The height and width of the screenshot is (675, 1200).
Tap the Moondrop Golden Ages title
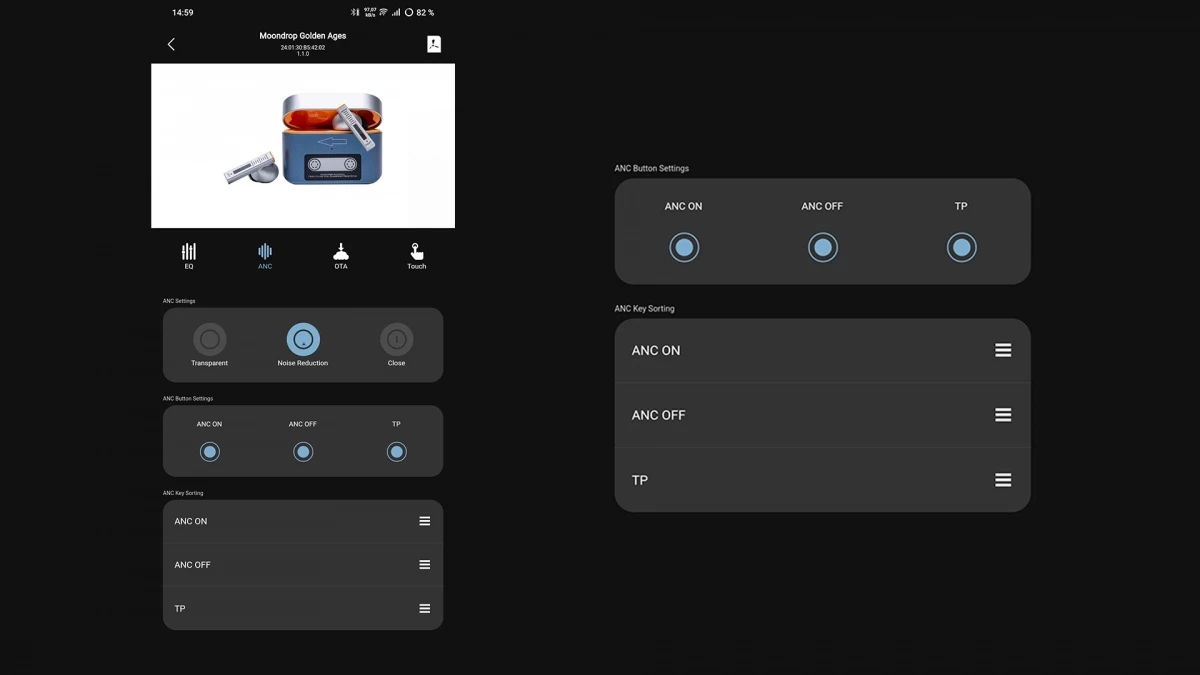[303, 36]
